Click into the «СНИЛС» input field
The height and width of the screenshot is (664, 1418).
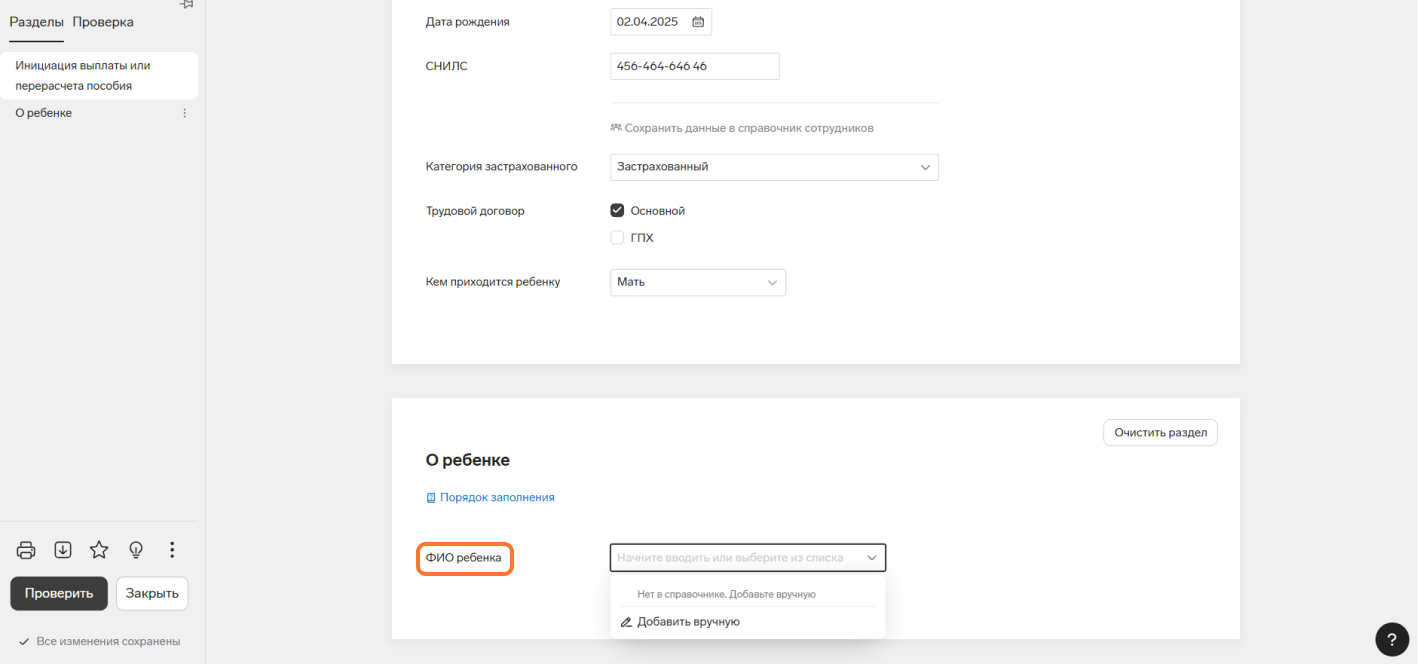(694, 67)
